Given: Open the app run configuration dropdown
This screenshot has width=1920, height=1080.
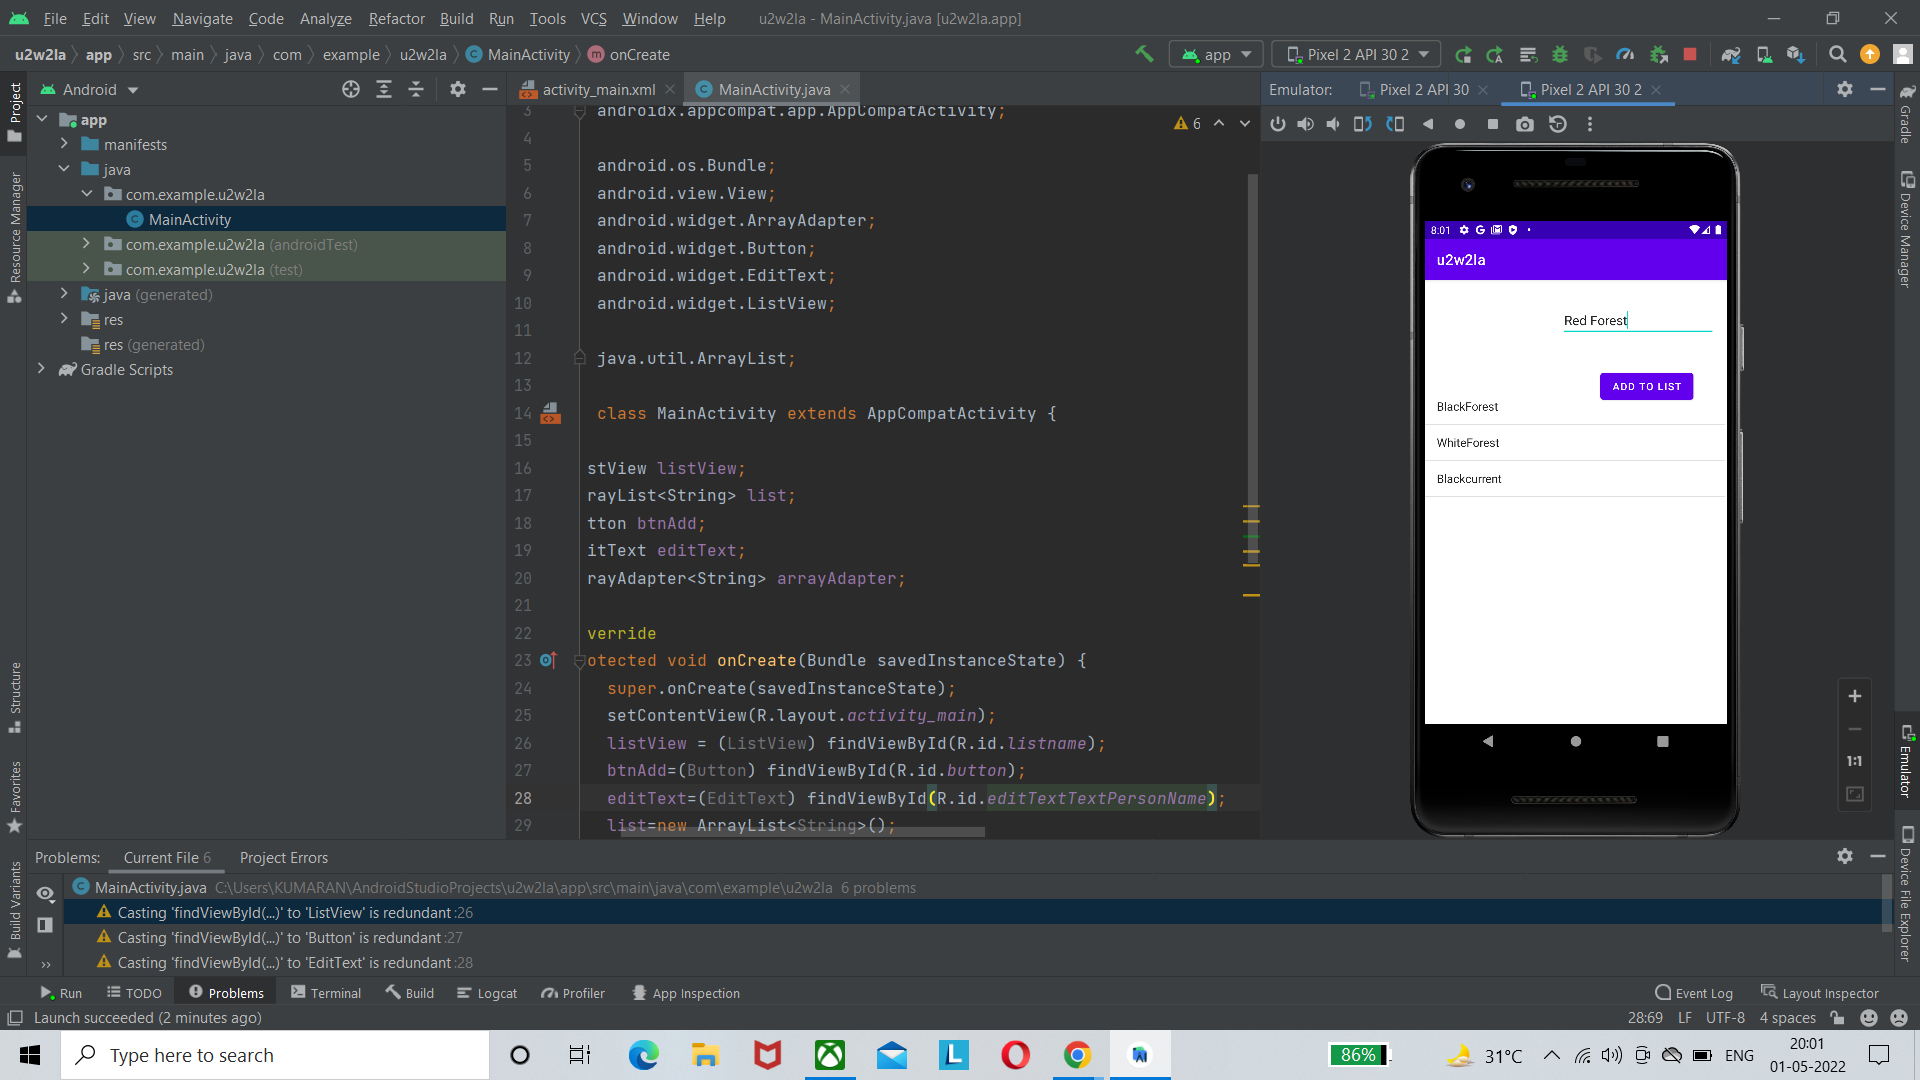Looking at the screenshot, I should pyautogui.click(x=1216, y=54).
